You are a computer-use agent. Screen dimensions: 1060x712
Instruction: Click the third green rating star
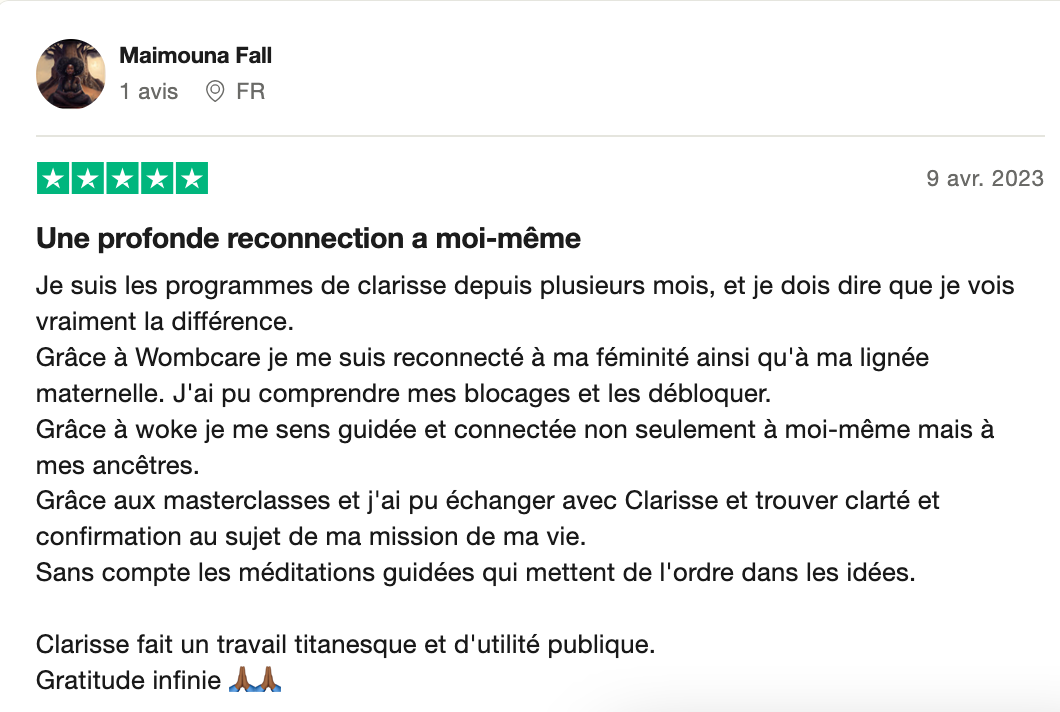(x=122, y=178)
